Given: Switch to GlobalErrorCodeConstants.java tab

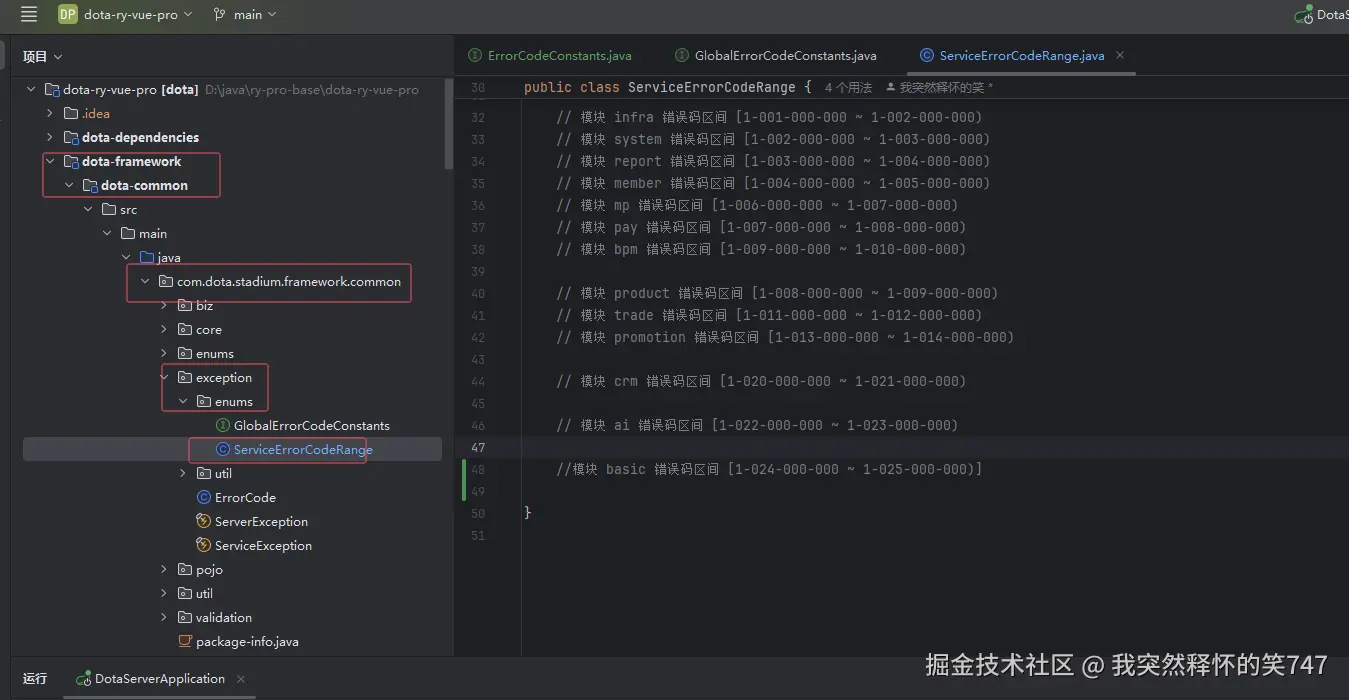Looking at the screenshot, I should [776, 55].
